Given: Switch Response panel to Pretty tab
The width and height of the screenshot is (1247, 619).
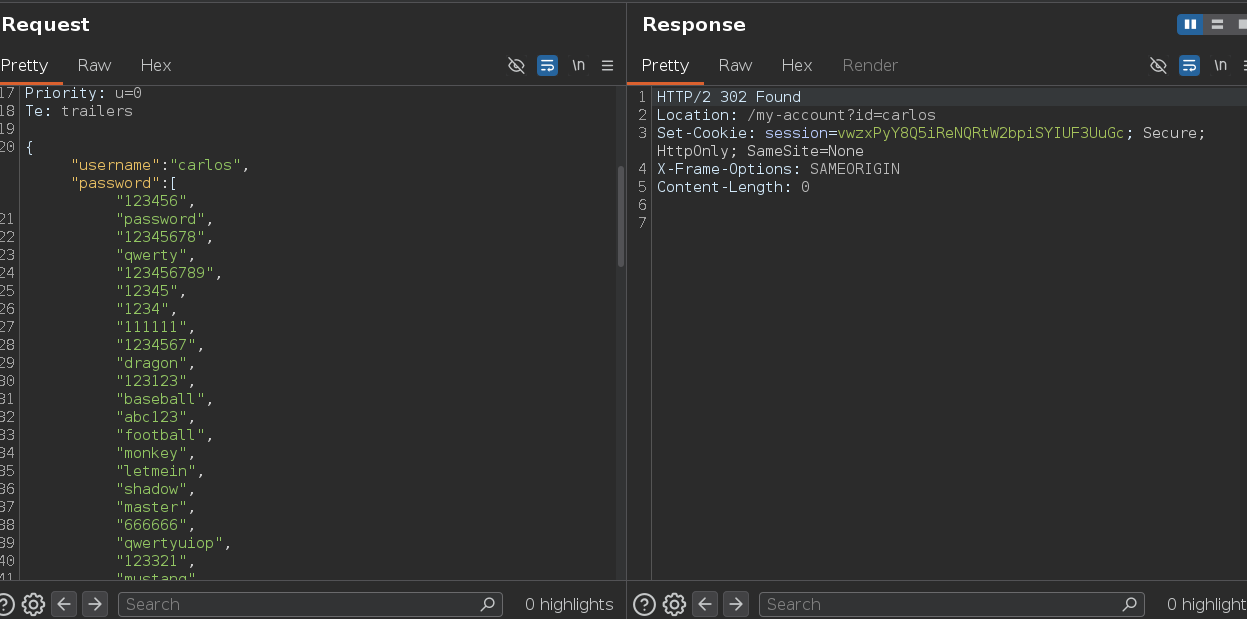Looking at the screenshot, I should tap(665, 65).
